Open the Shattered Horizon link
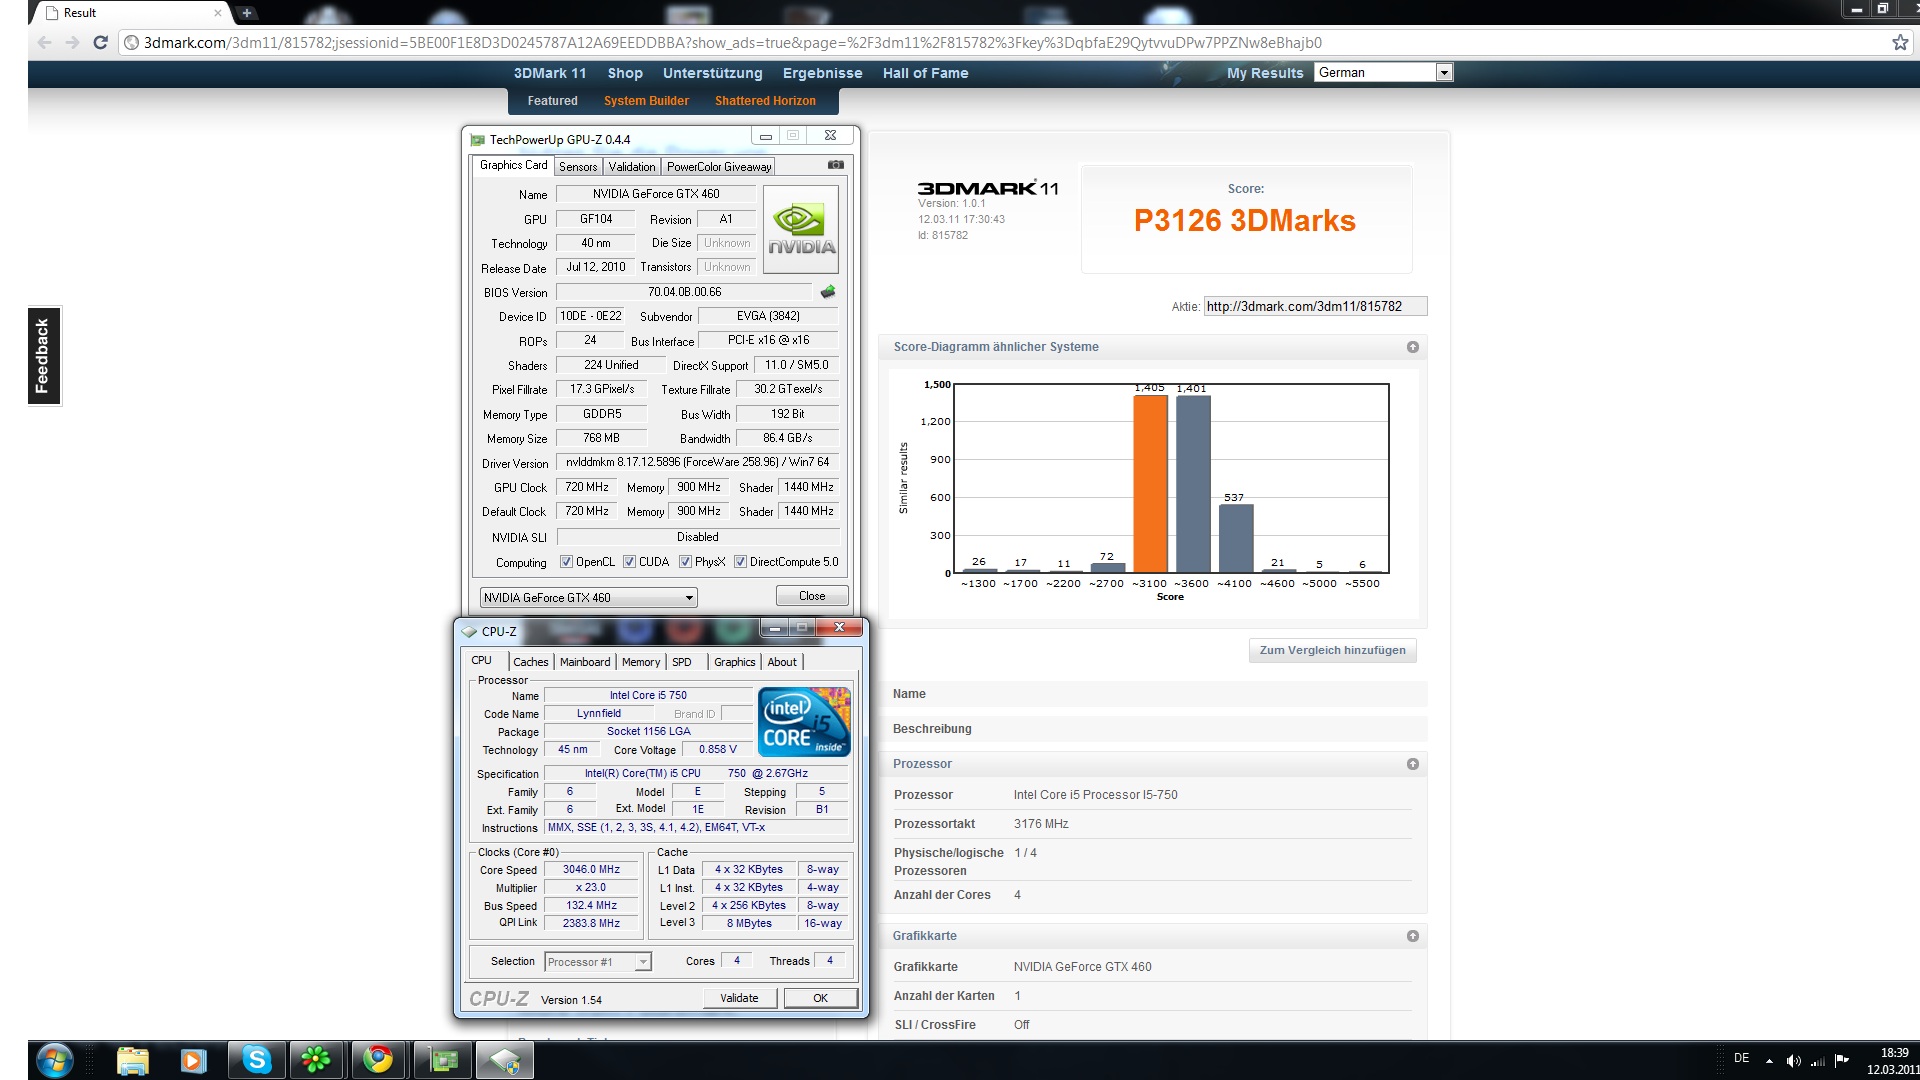 click(765, 101)
